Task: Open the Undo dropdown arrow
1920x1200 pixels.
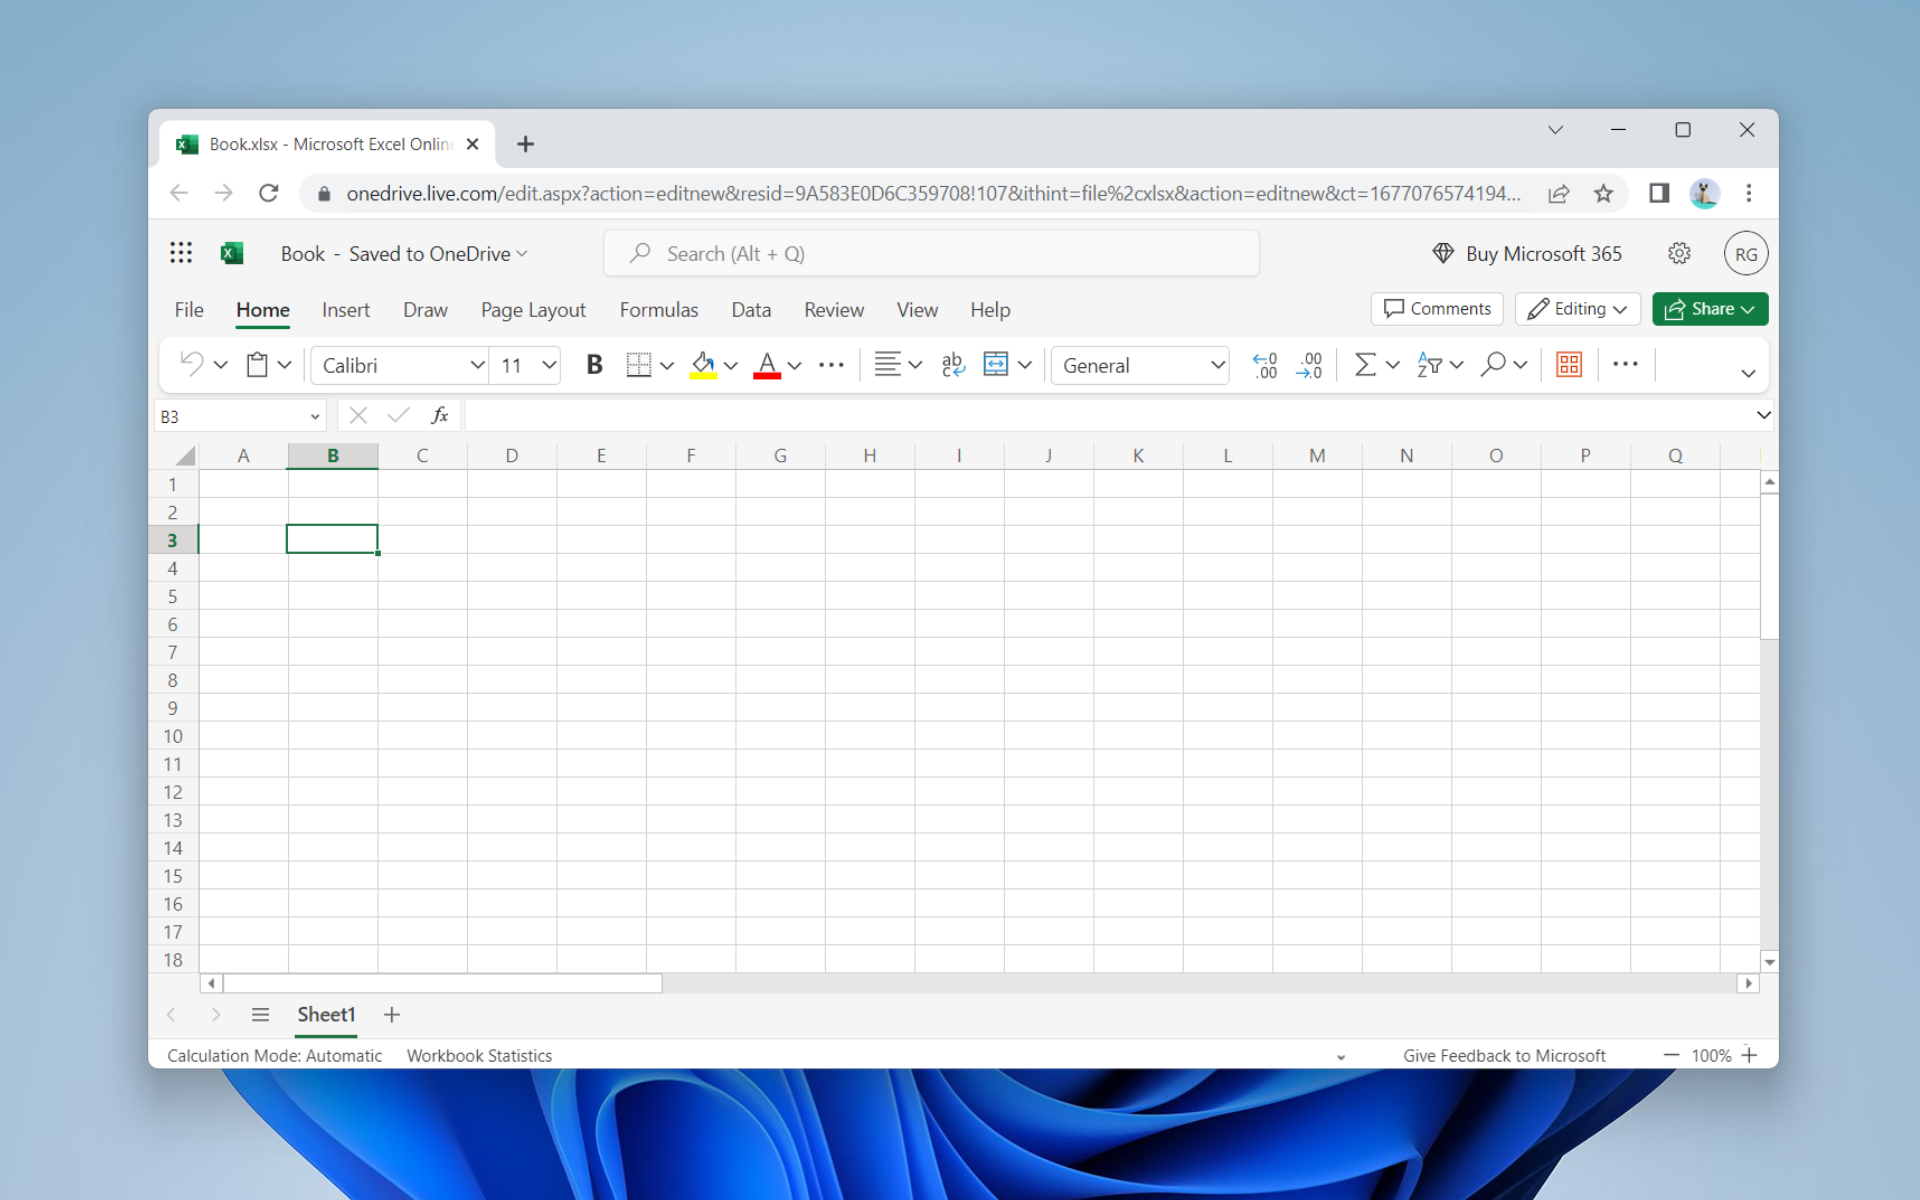Action: [x=221, y=365]
